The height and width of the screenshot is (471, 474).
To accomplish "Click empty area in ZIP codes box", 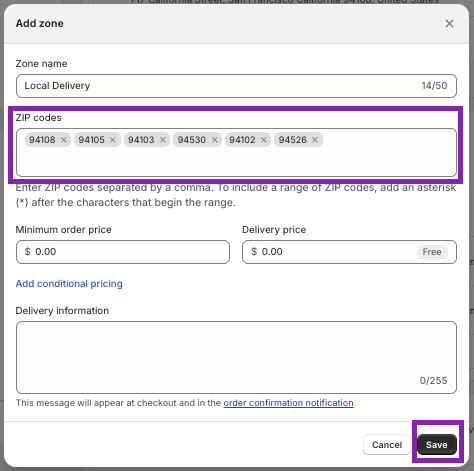I will 236,162.
